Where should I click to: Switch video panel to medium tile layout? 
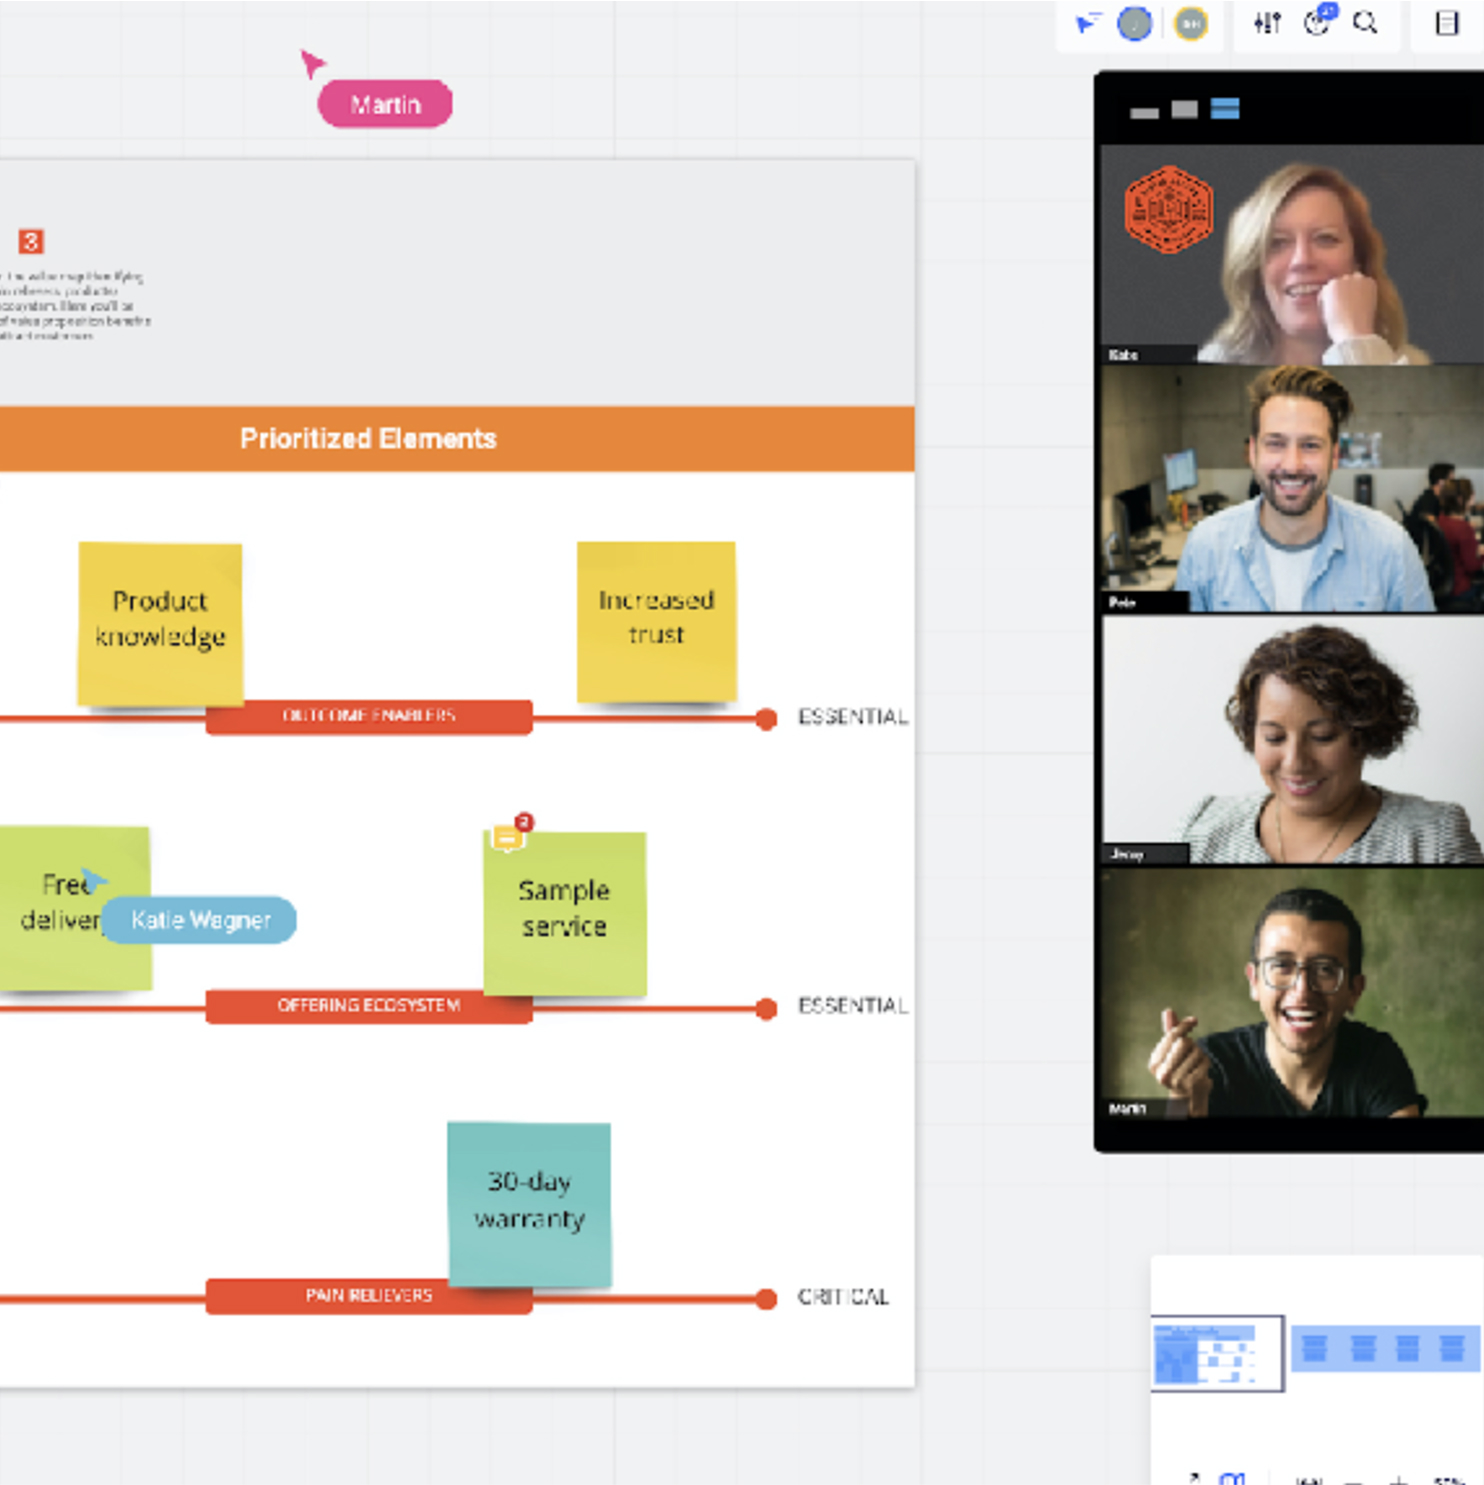(x=1185, y=109)
